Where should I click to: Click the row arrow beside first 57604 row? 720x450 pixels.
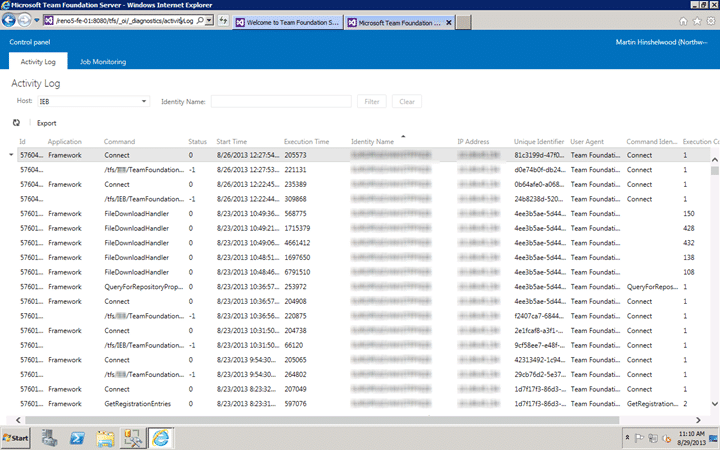pos(11,155)
